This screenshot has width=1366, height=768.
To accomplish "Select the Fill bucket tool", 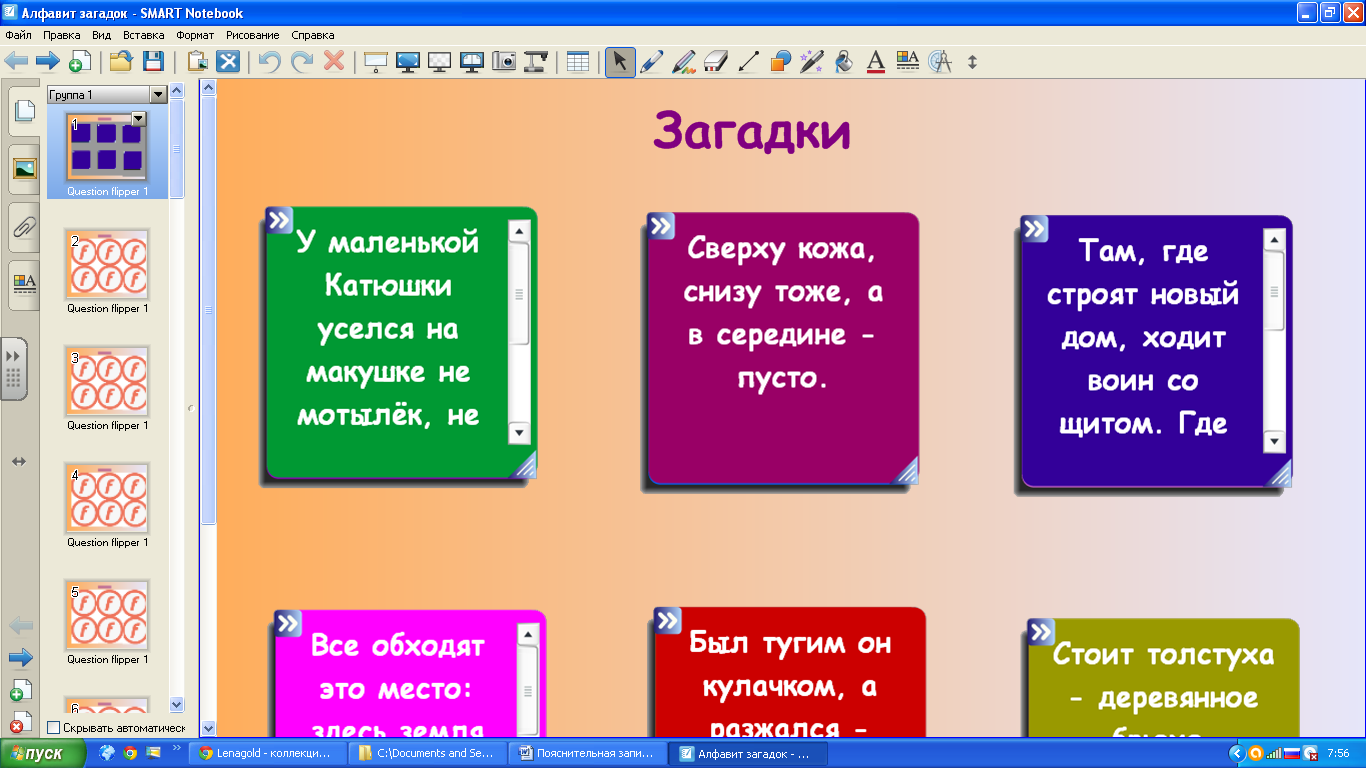I will [x=844, y=61].
